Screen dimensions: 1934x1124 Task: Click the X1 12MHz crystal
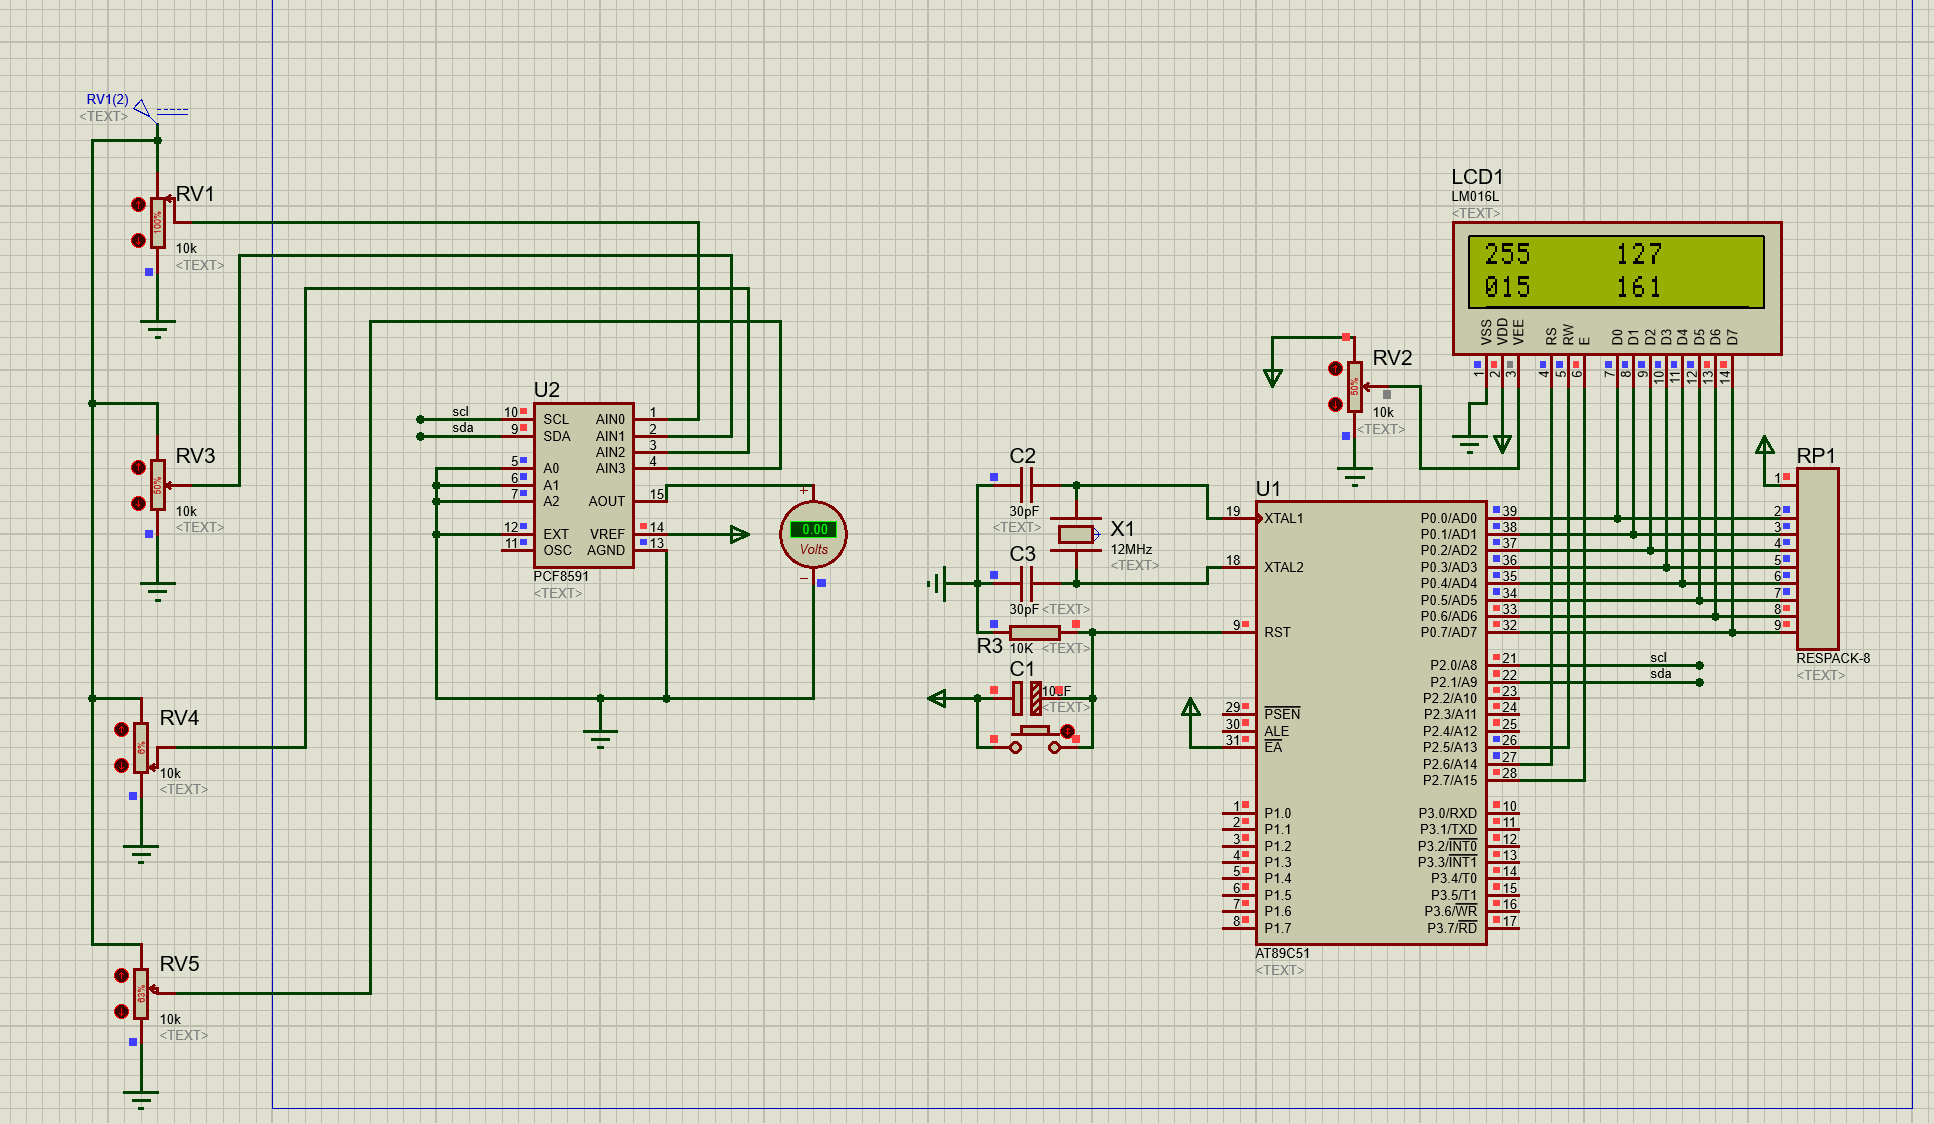tap(1076, 534)
